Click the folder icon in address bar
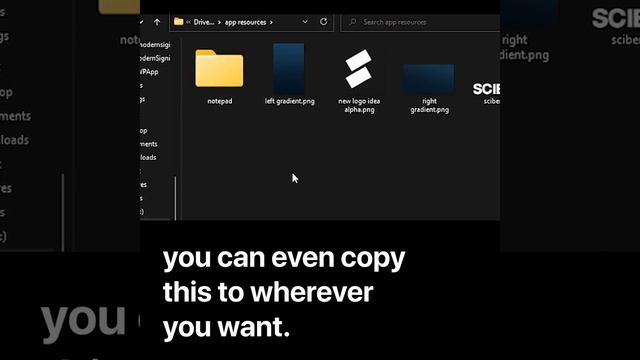This screenshot has width=640, height=360. [x=178, y=22]
